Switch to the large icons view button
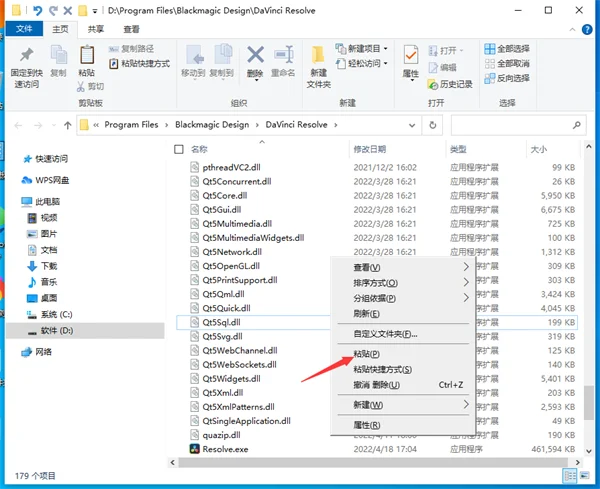 [585, 476]
